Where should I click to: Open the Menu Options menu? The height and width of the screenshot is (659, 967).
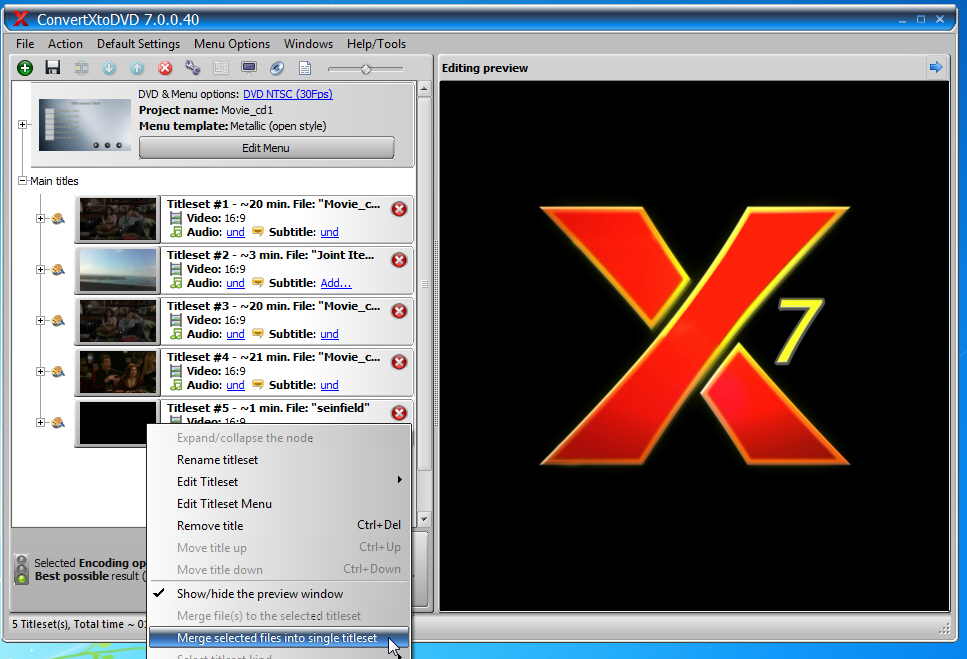pyautogui.click(x=232, y=44)
